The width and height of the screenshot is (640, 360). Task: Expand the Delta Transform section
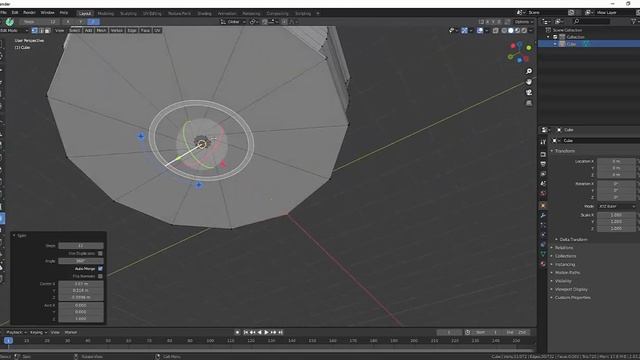pyautogui.click(x=573, y=240)
